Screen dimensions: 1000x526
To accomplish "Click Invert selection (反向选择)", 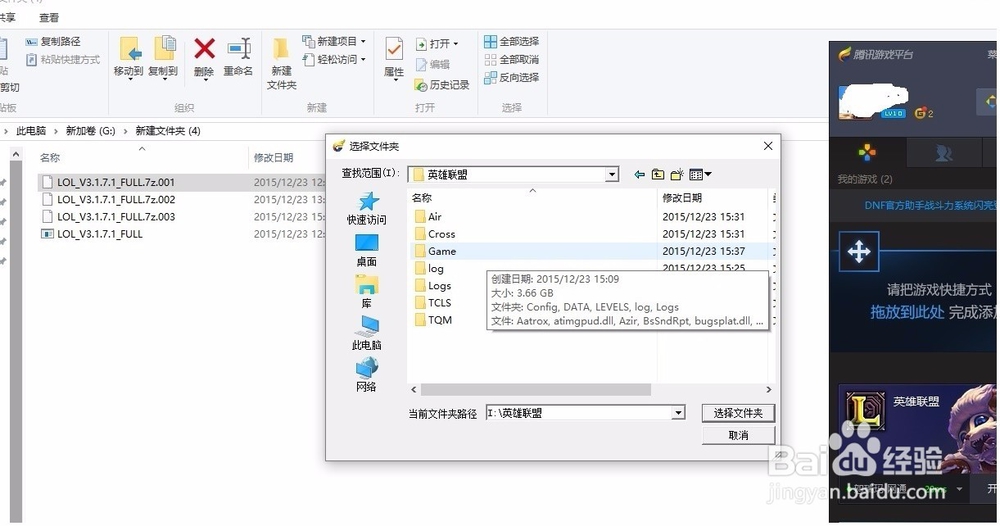I will tap(511, 77).
